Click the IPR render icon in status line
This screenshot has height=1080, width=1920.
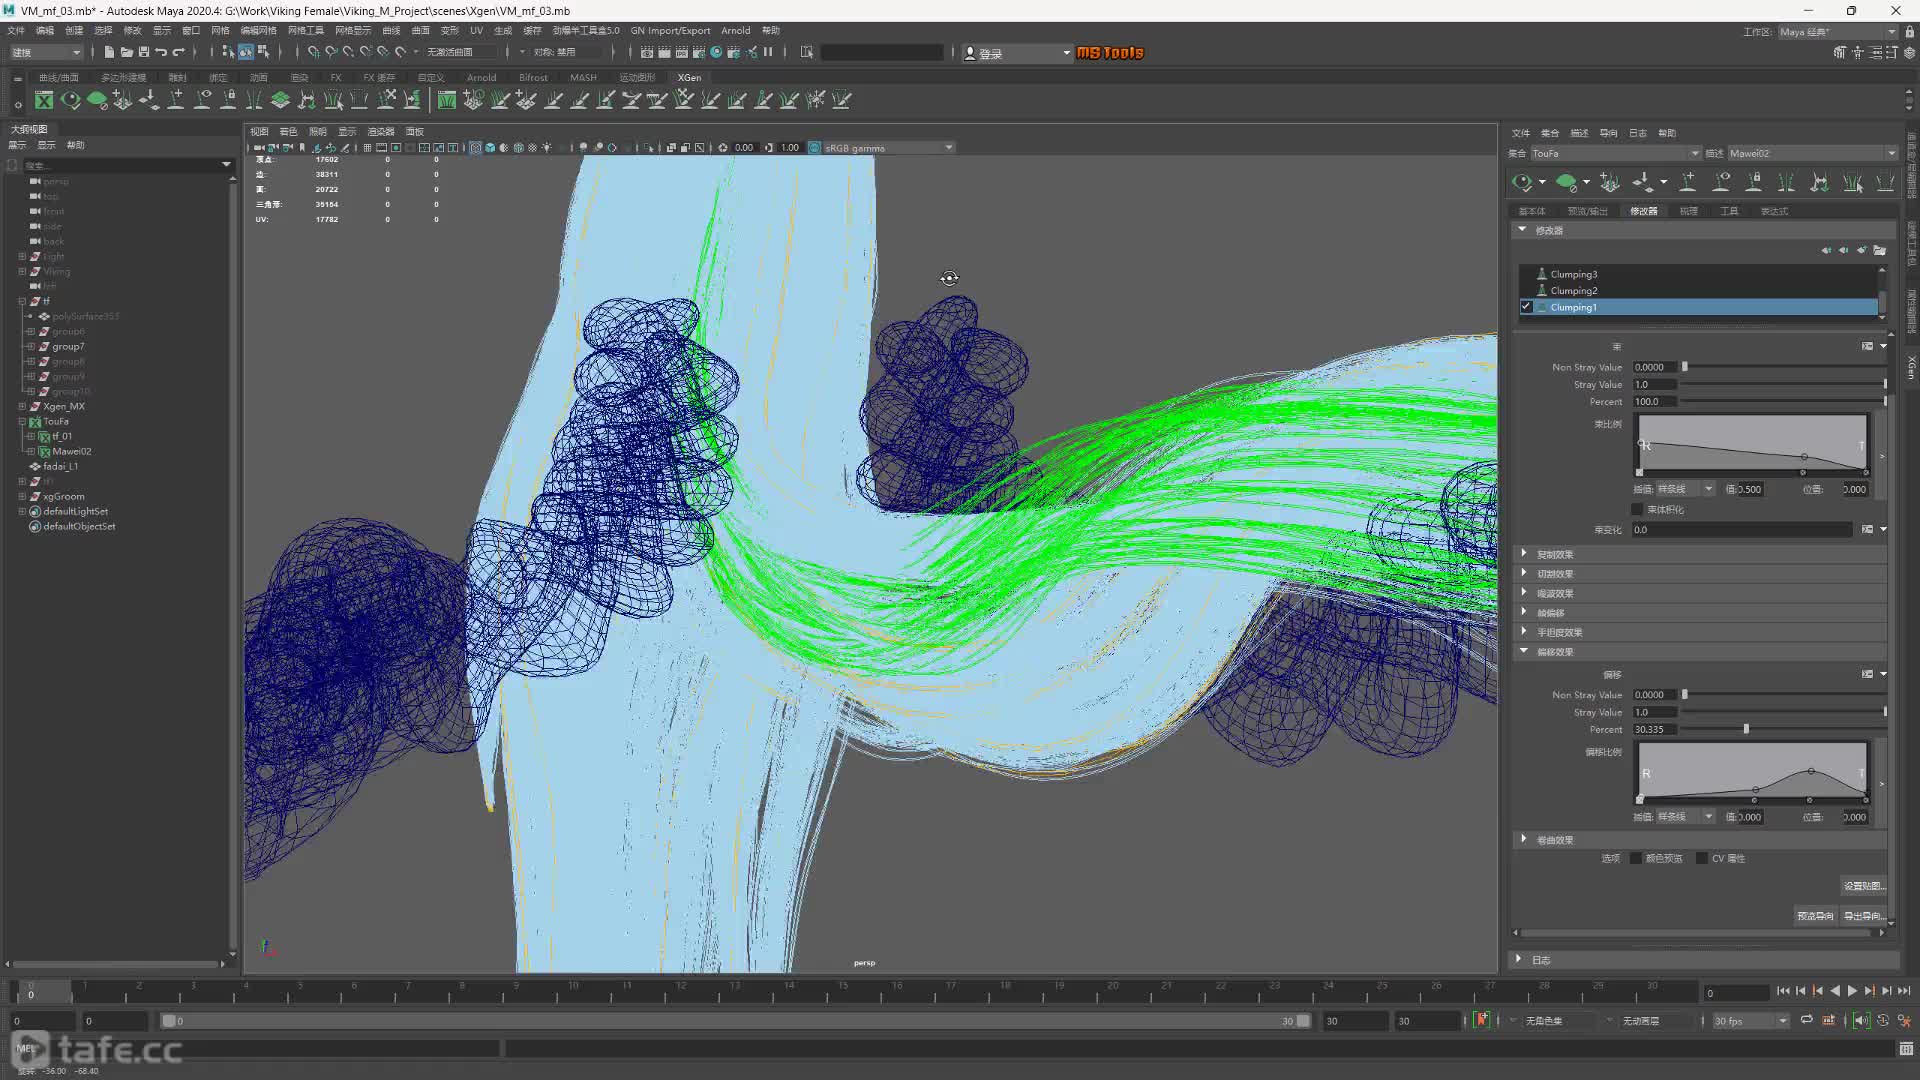(681, 52)
